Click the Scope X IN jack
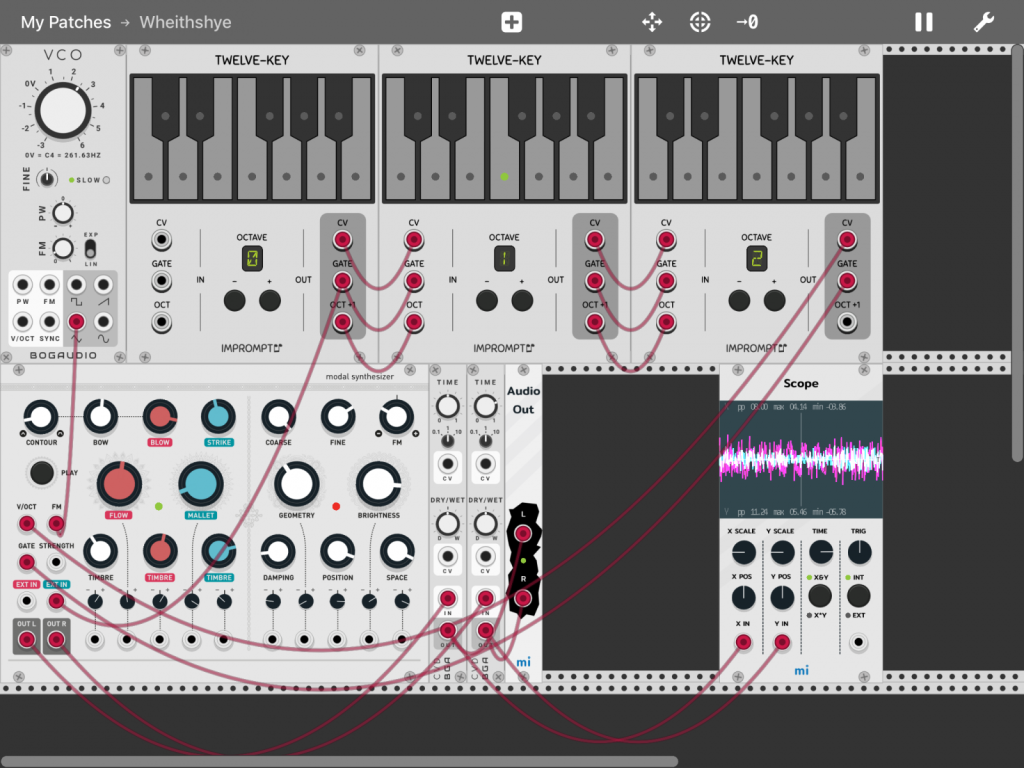Image resolution: width=1024 pixels, height=768 pixels. pos(743,642)
